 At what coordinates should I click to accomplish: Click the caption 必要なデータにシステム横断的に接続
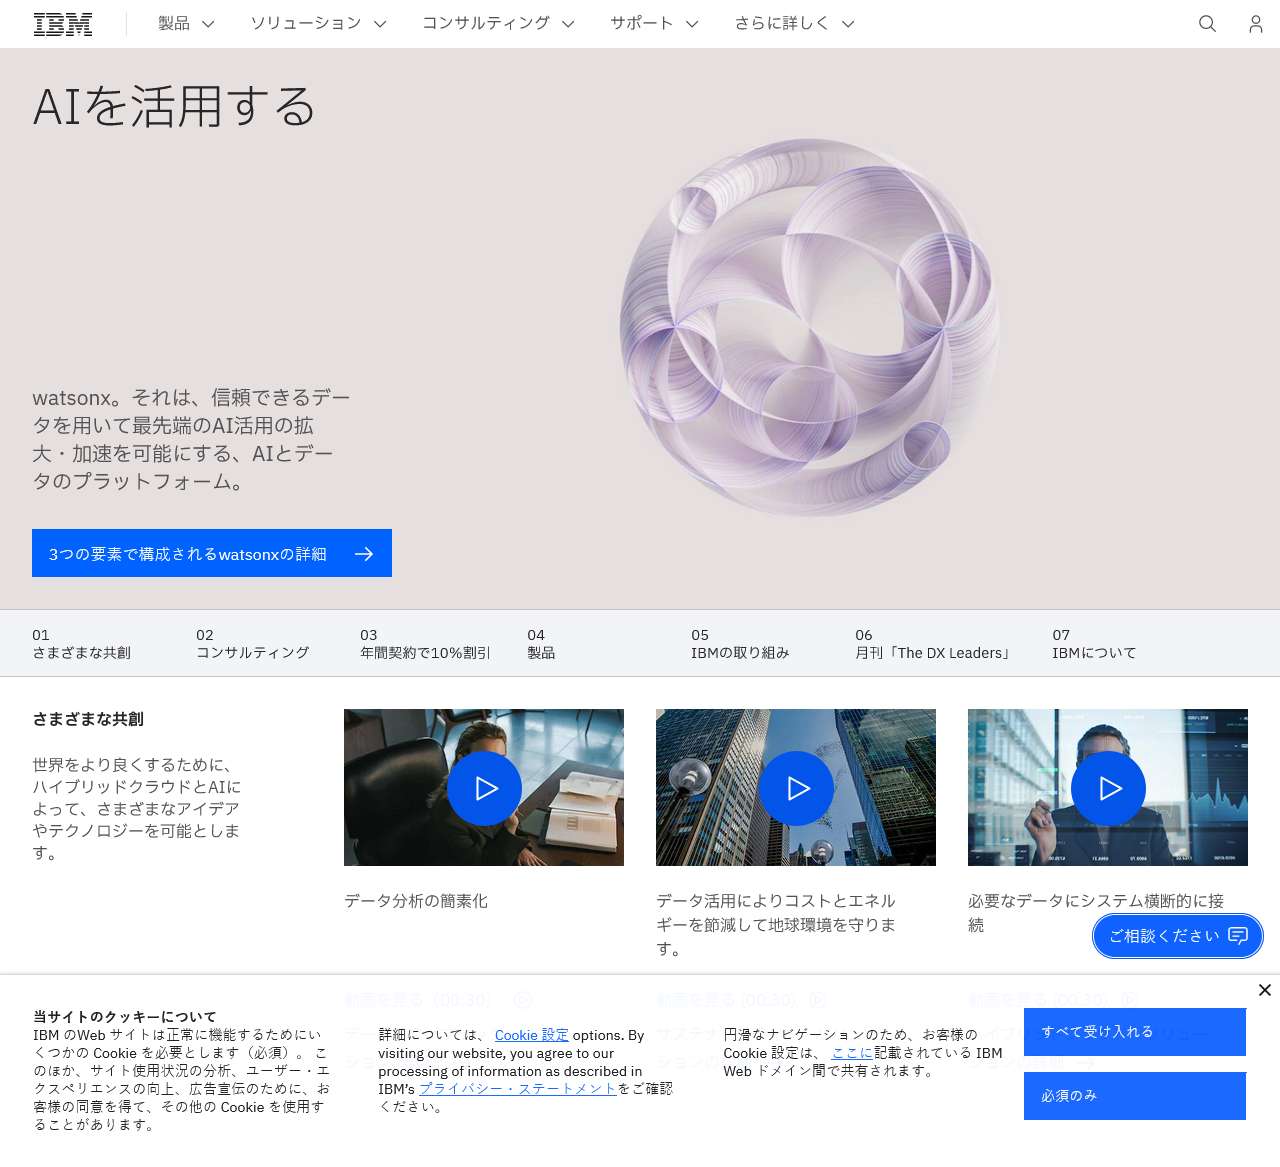(x=1096, y=913)
